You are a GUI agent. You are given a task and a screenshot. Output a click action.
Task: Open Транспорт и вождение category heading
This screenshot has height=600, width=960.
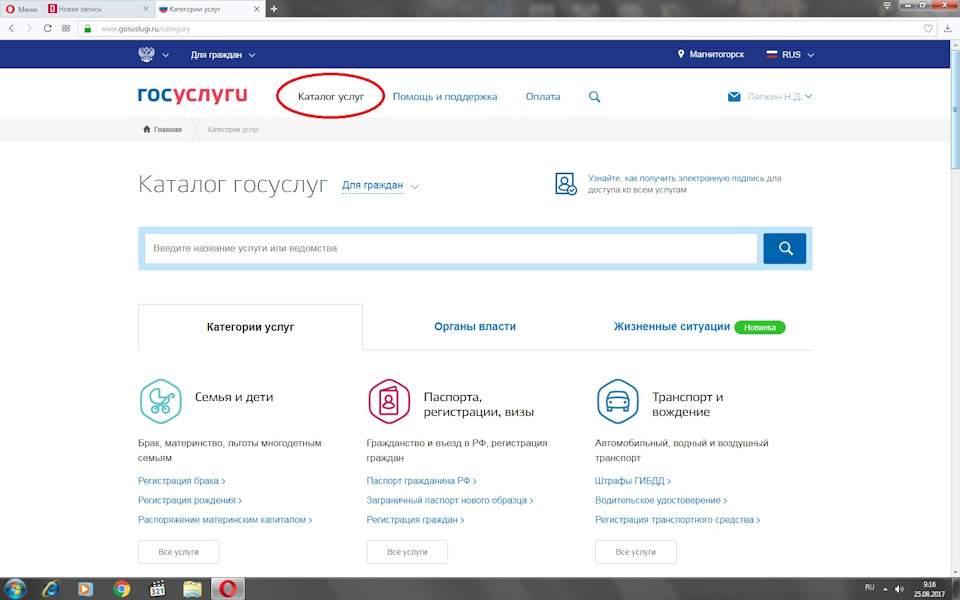click(688, 405)
